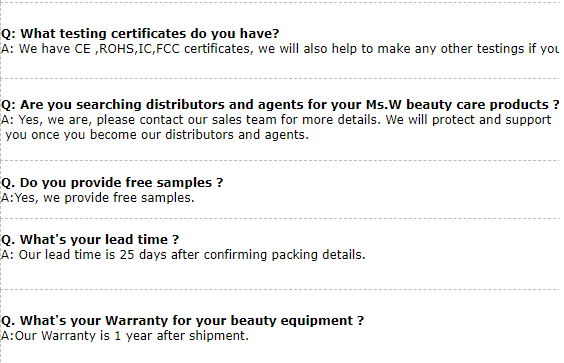Click the distributors and agents question

coord(280,105)
